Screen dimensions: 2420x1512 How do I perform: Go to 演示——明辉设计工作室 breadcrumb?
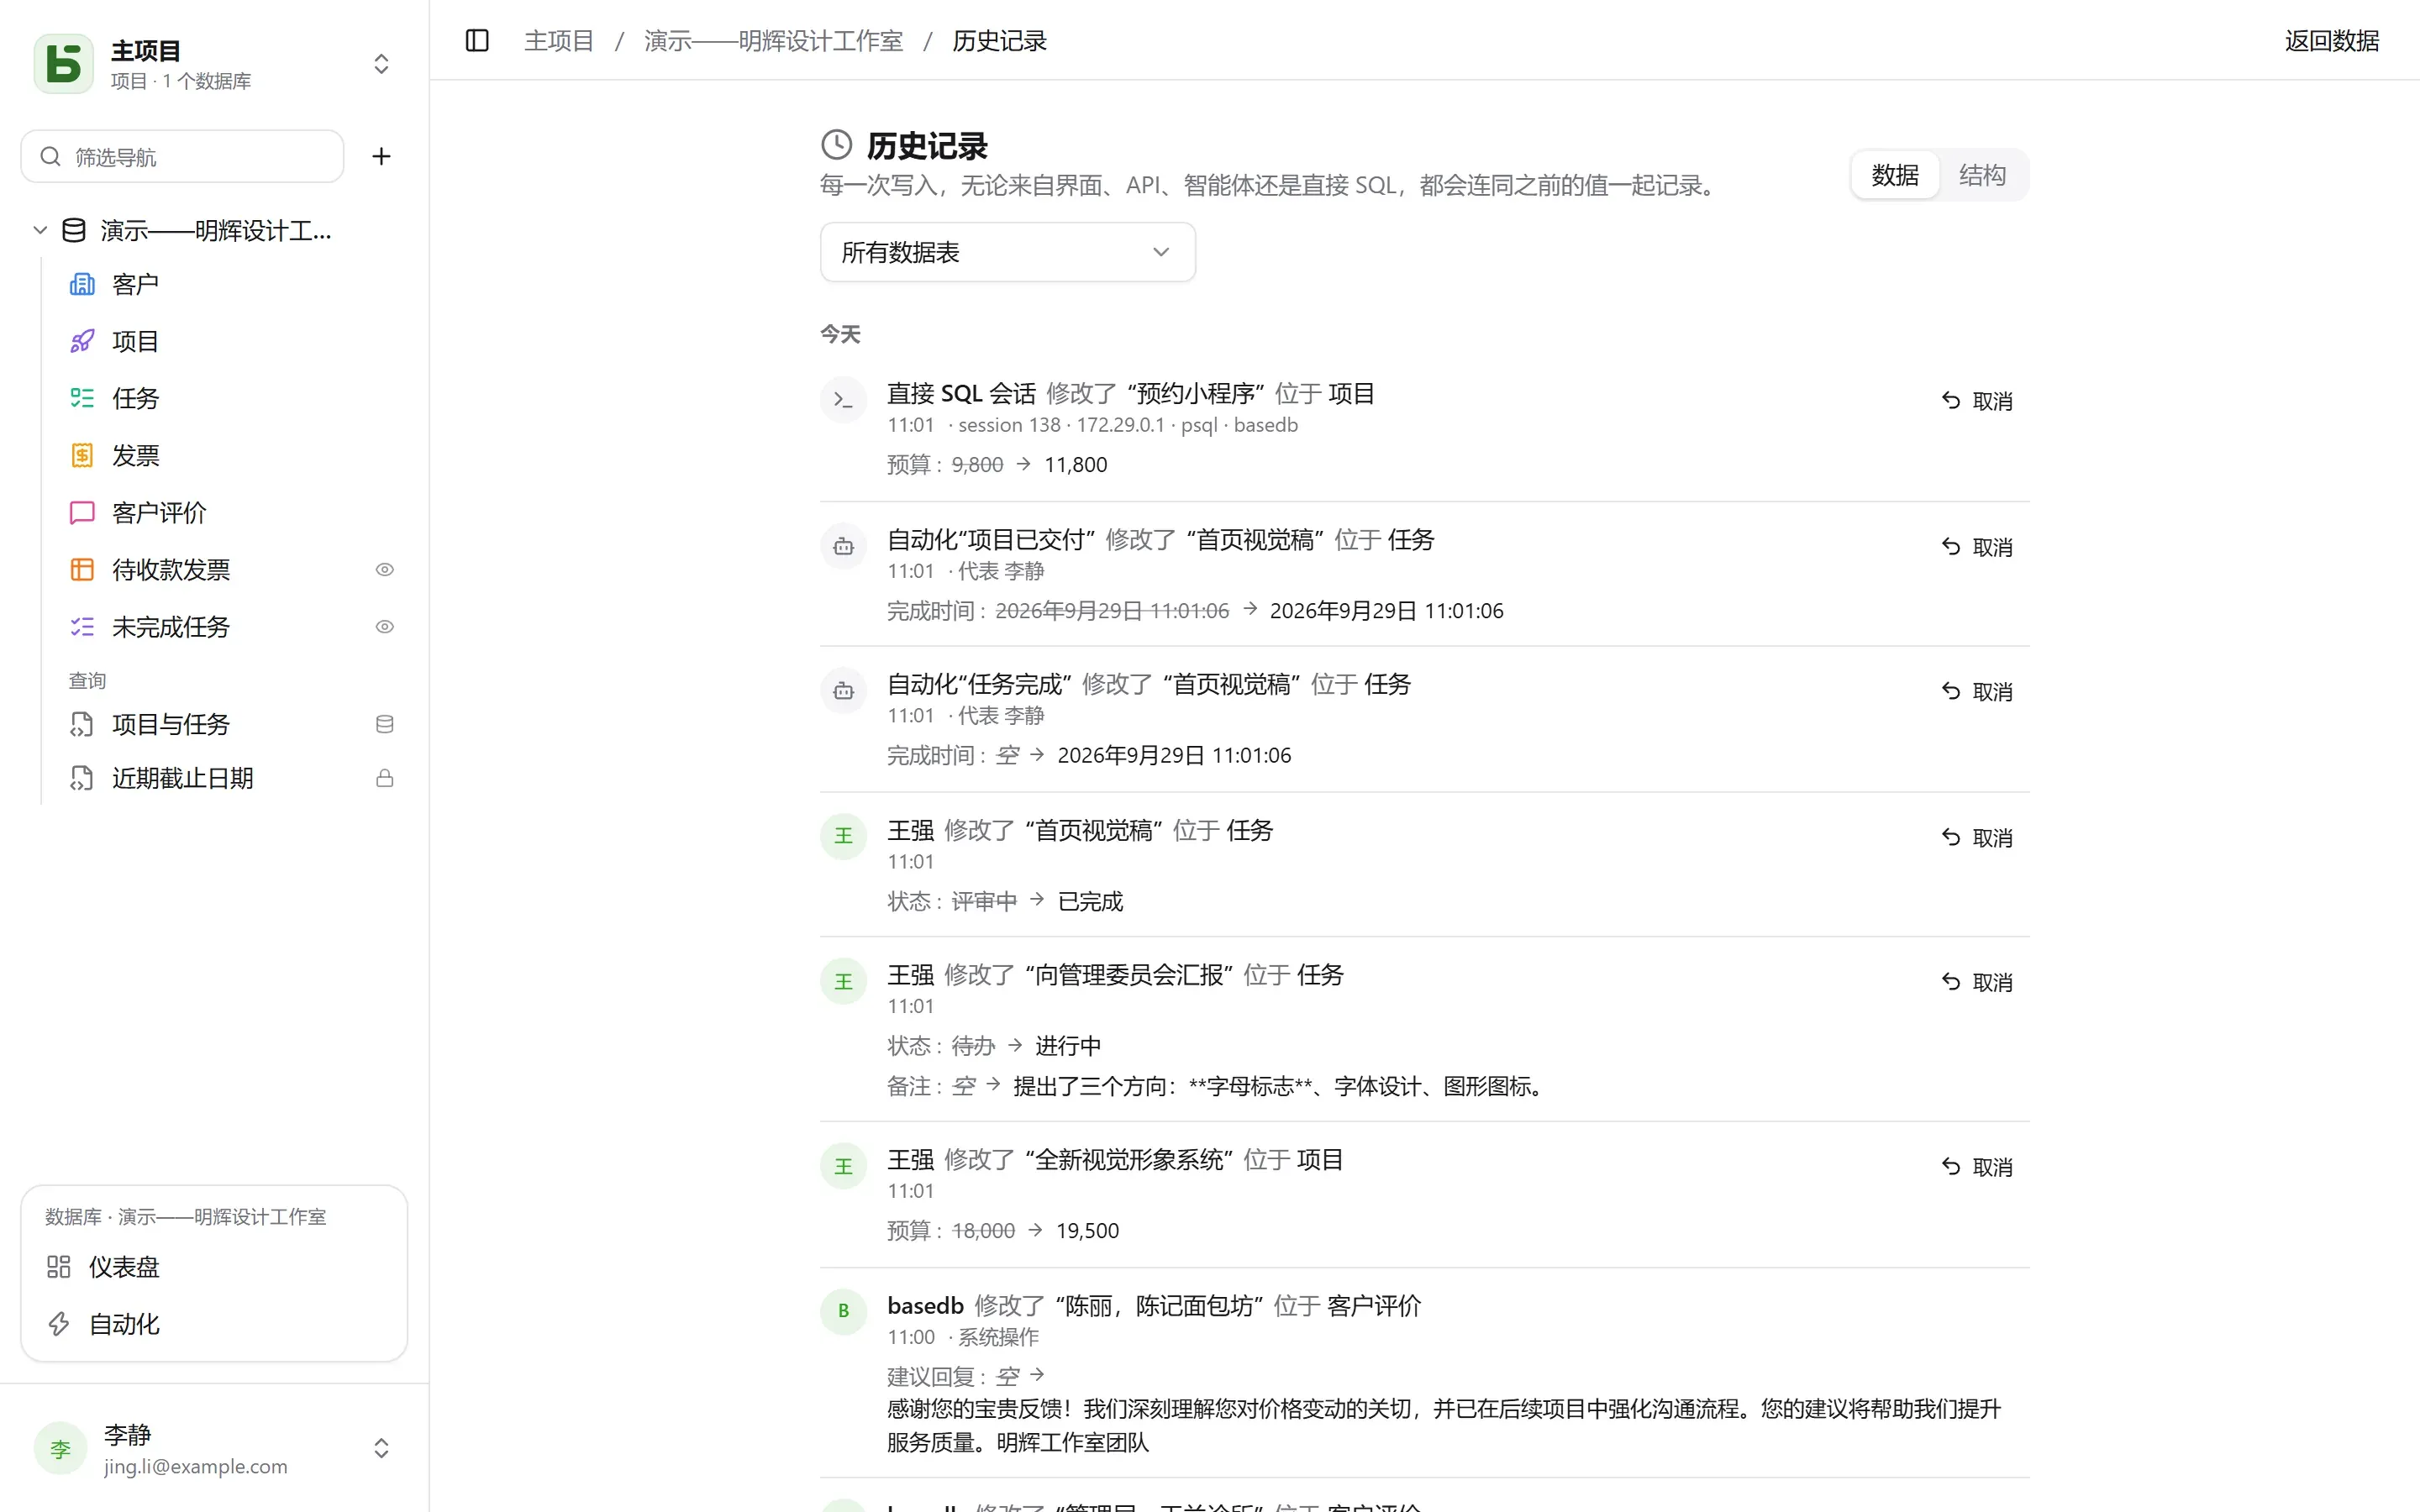(x=773, y=41)
